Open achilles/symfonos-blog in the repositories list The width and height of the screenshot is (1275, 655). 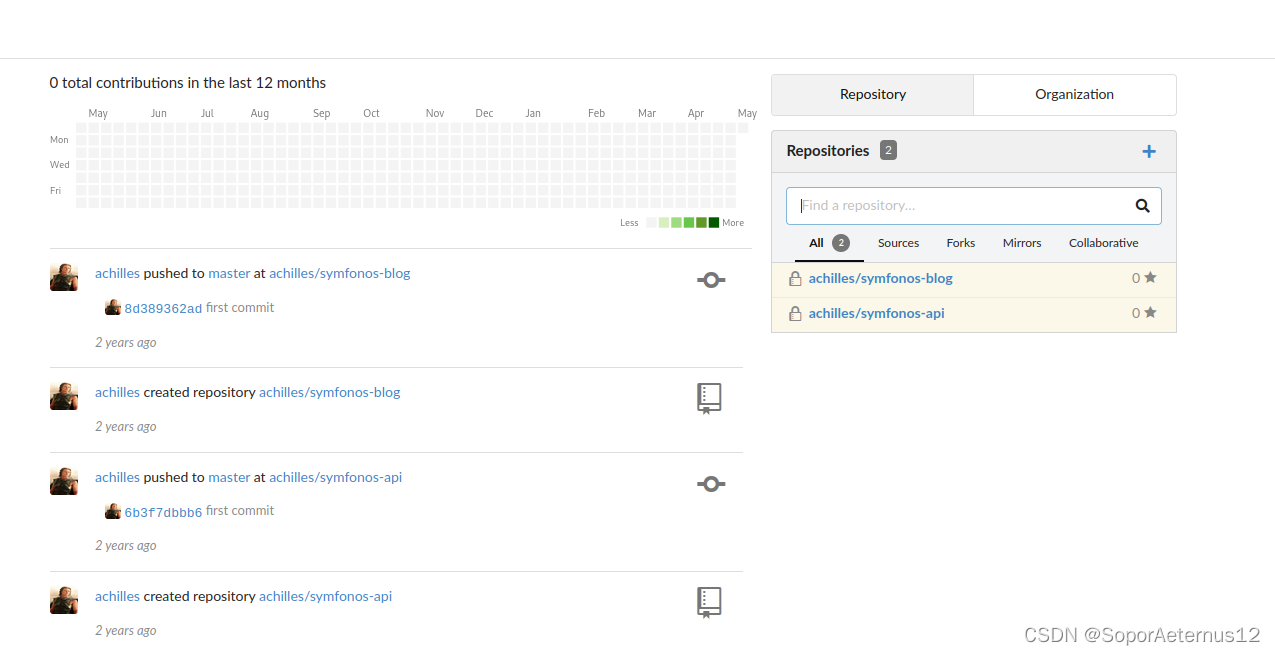click(x=880, y=279)
